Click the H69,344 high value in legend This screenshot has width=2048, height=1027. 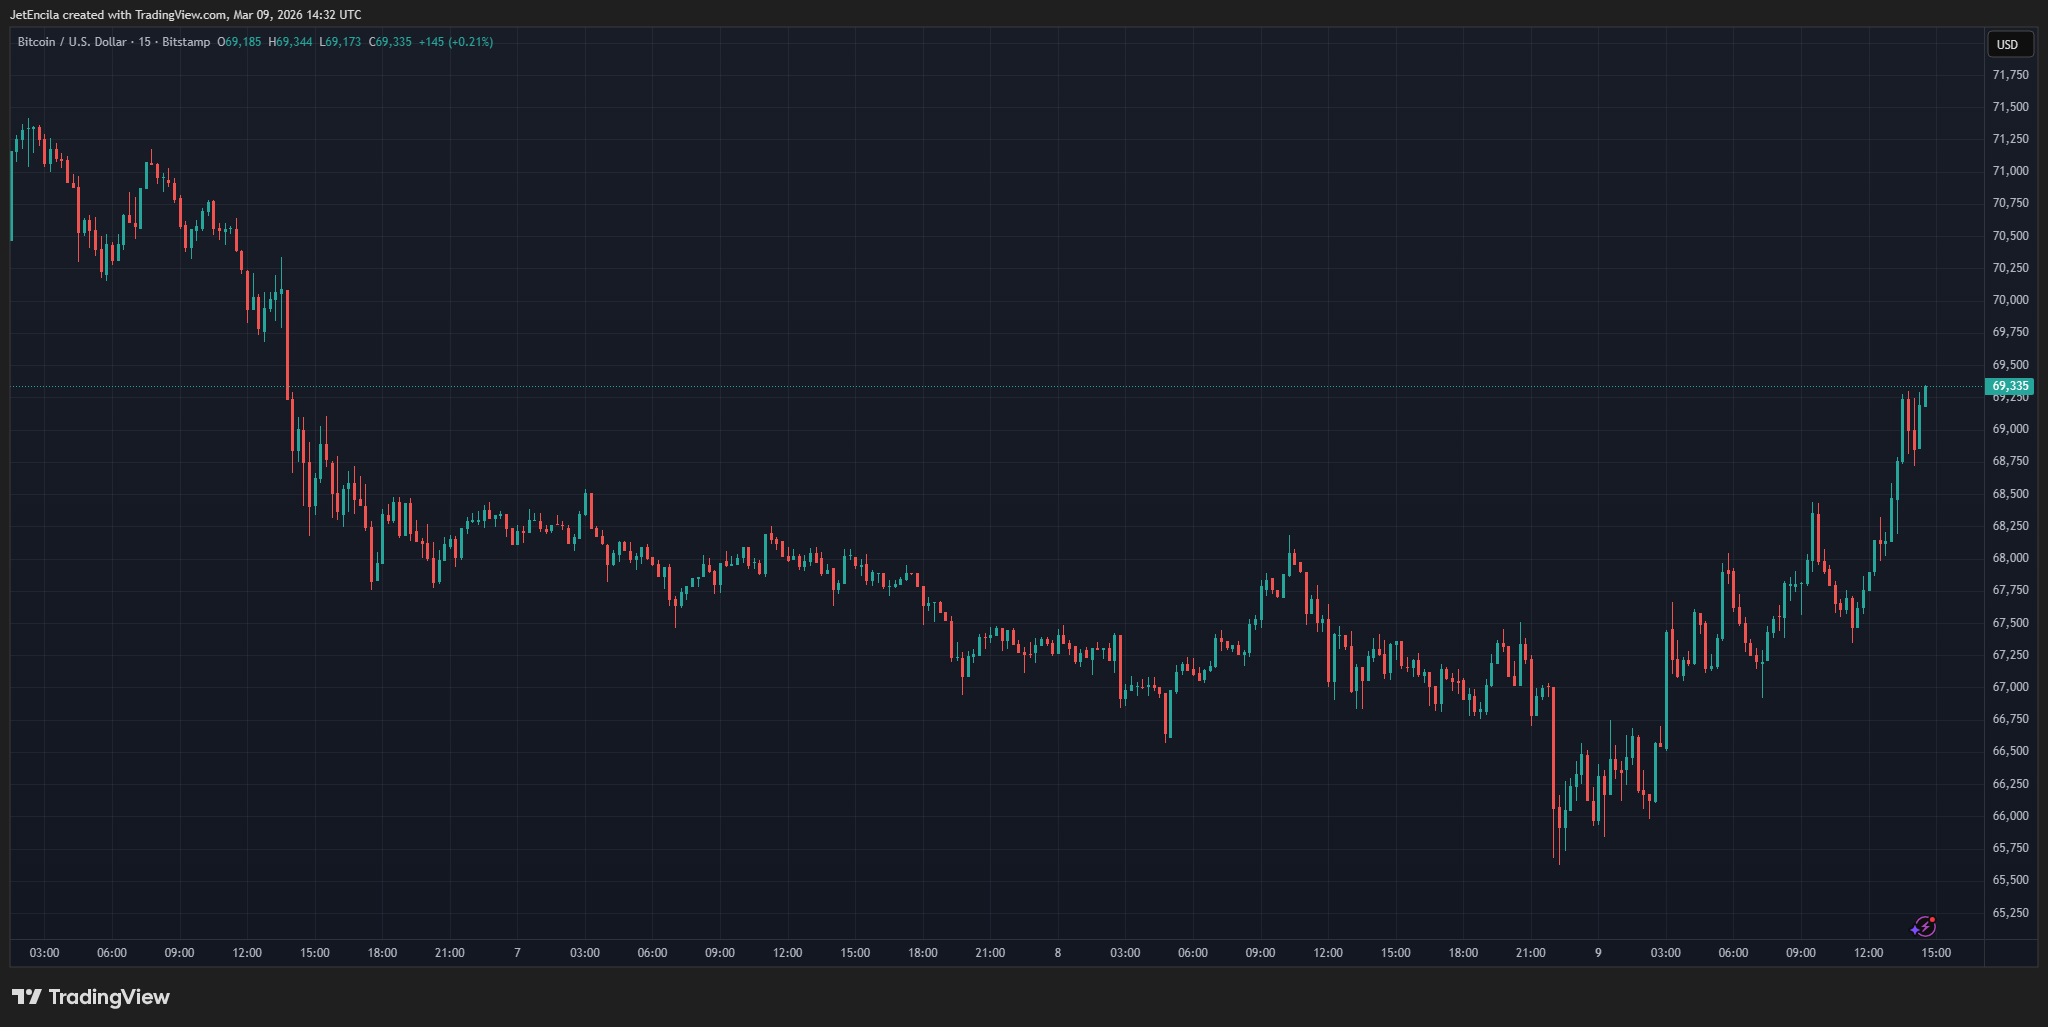[290, 42]
